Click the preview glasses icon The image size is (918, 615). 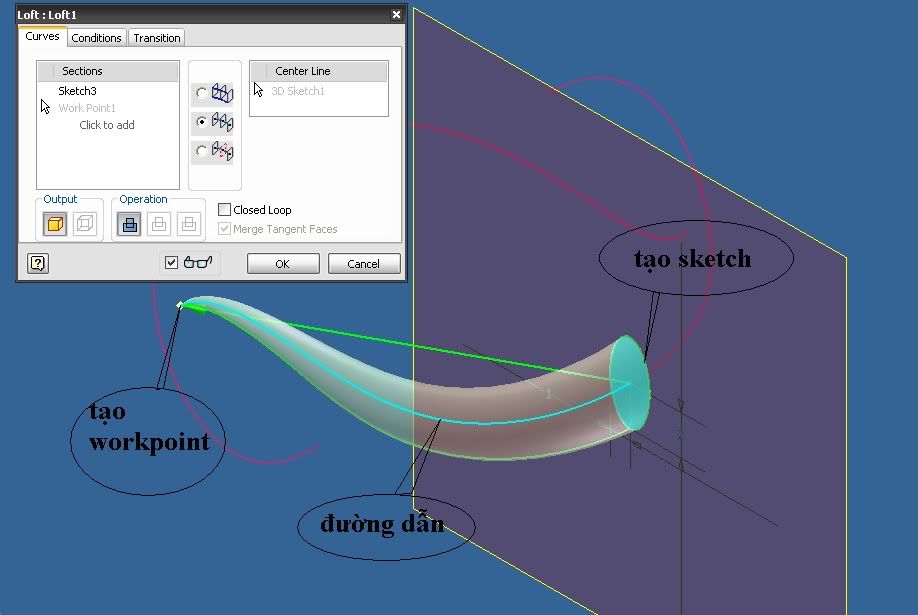point(199,263)
